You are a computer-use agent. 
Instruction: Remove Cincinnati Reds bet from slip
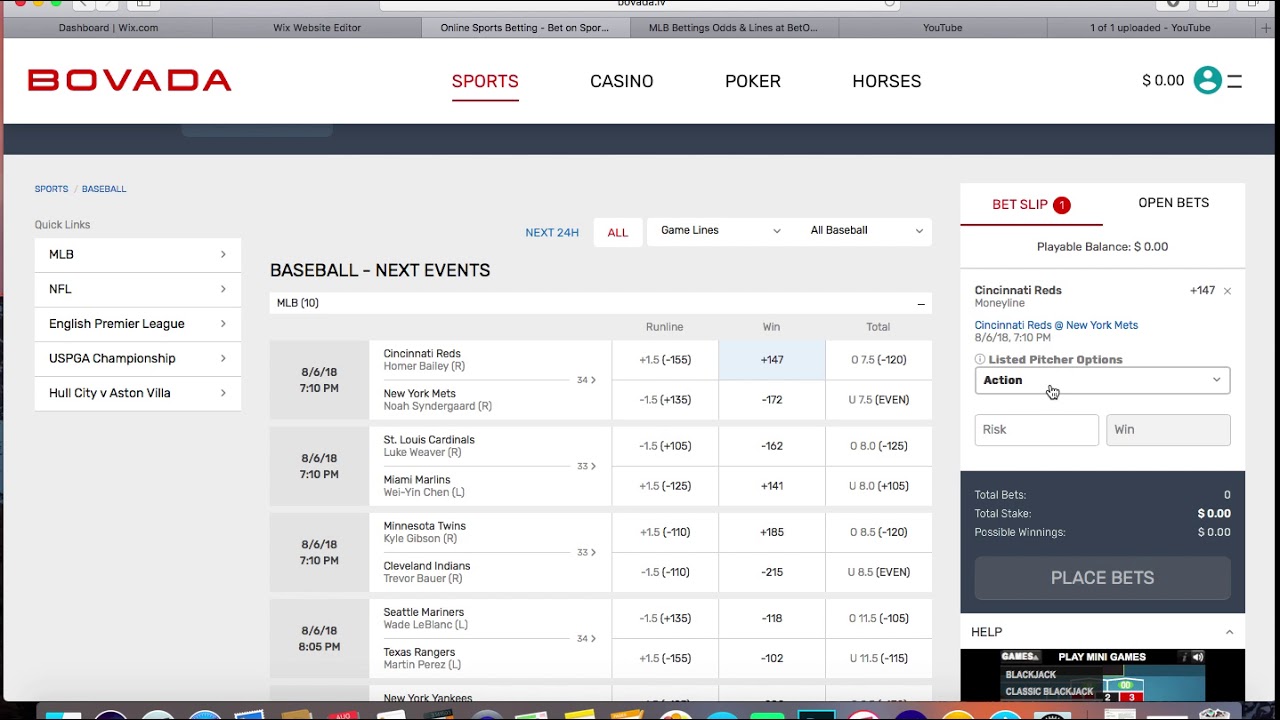click(1227, 291)
